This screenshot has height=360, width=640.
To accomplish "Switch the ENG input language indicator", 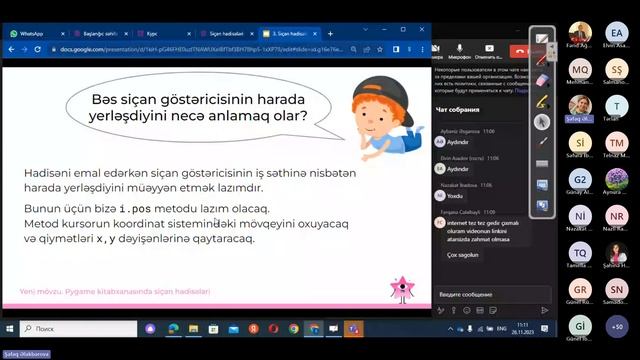I will pyautogui.click(x=502, y=329).
